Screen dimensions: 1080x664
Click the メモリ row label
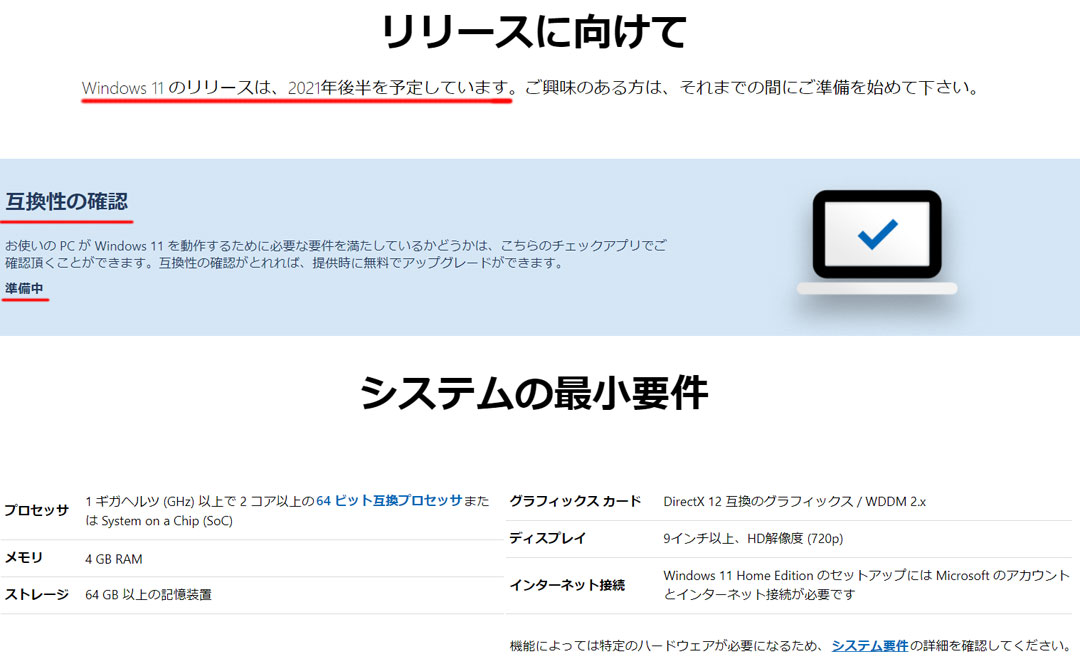pyautogui.click(x=24, y=558)
